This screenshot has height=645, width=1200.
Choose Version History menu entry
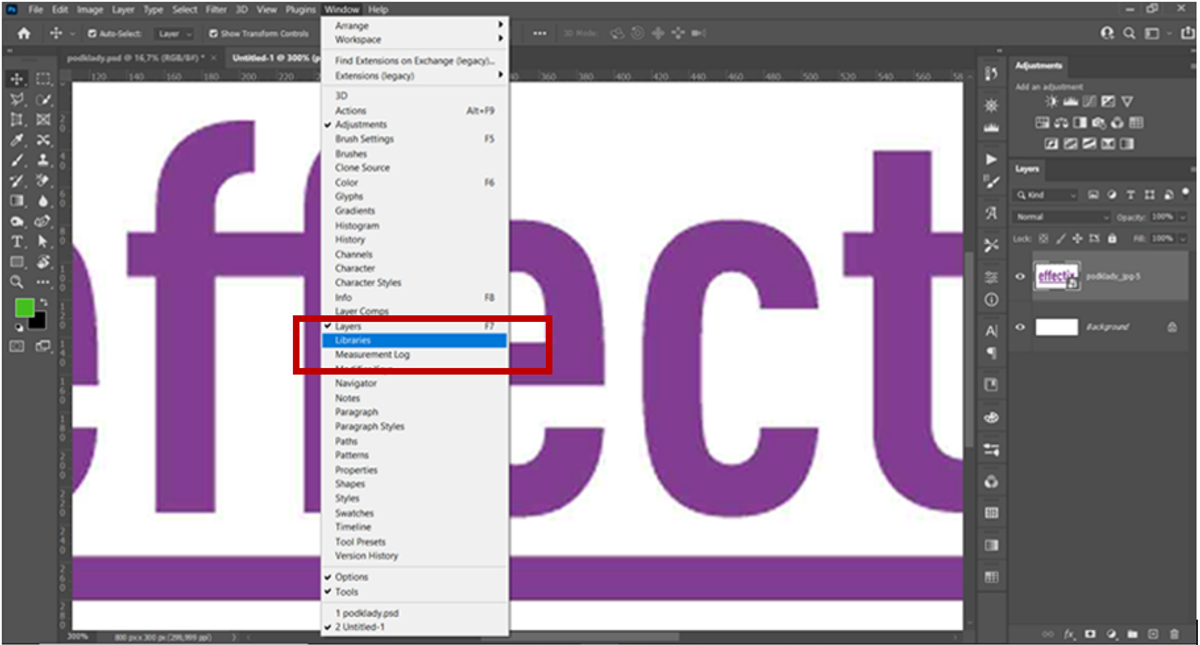pyautogui.click(x=415, y=556)
